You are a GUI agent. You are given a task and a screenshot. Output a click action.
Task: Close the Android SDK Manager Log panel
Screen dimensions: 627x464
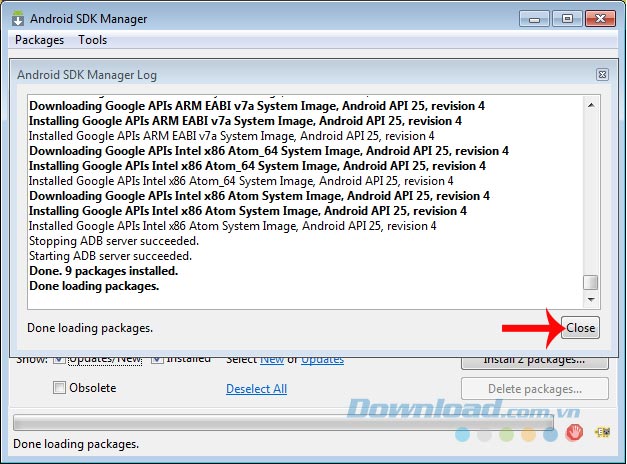602,74
